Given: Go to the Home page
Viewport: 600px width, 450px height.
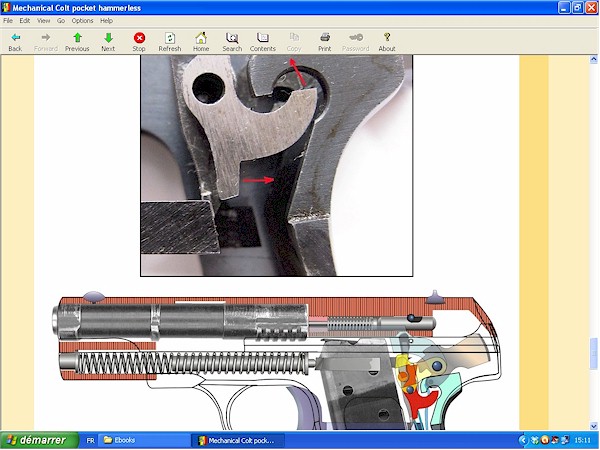Looking at the screenshot, I should tap(201, 42).
